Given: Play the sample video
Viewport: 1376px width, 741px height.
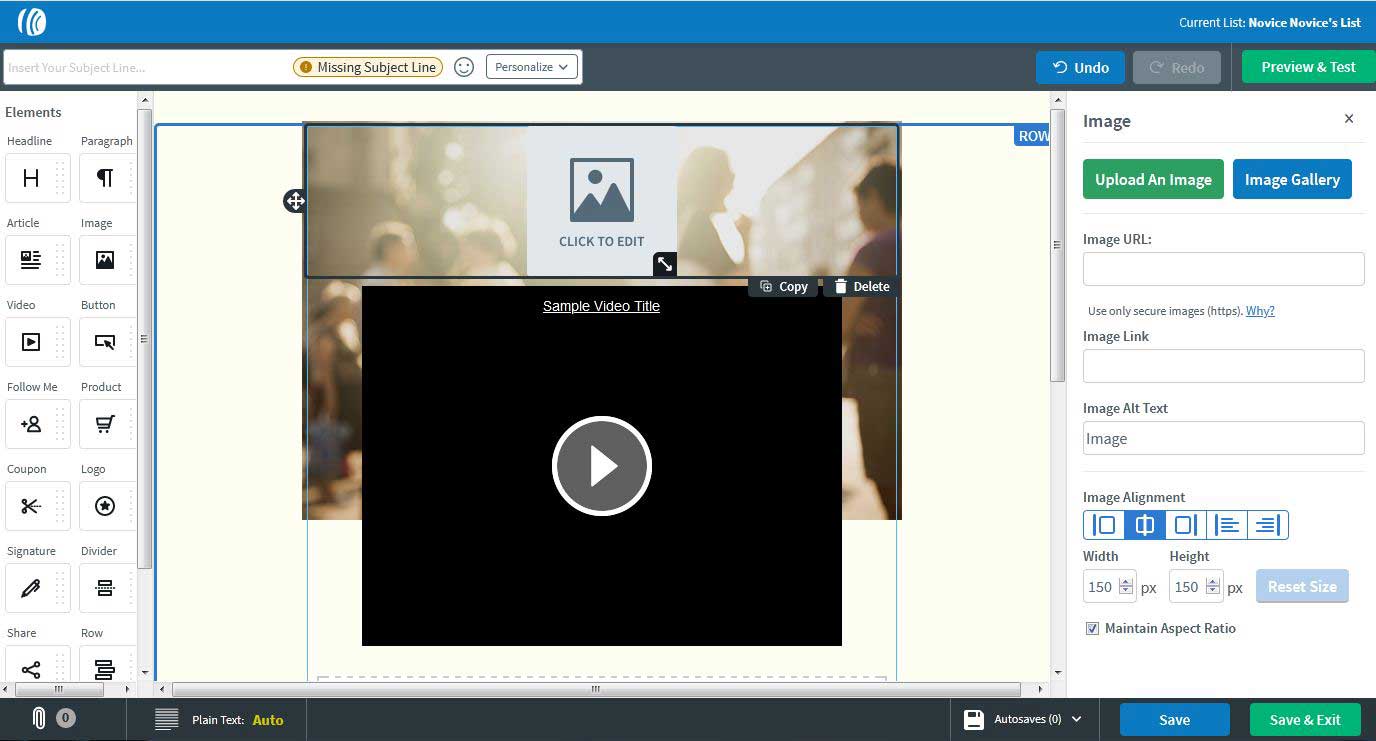Looking at the screenshot, I should [602, 466].
